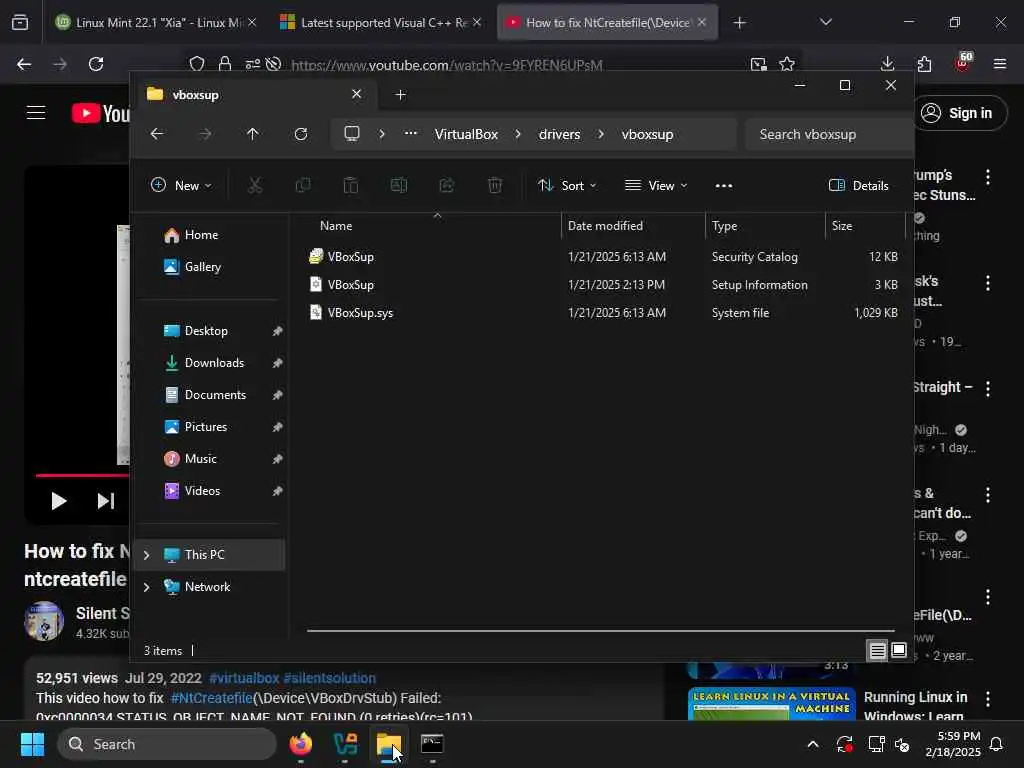This screenshot has width=1024, height=768.
Task: Open the notifications bell in taskbar
Action: 997,744
